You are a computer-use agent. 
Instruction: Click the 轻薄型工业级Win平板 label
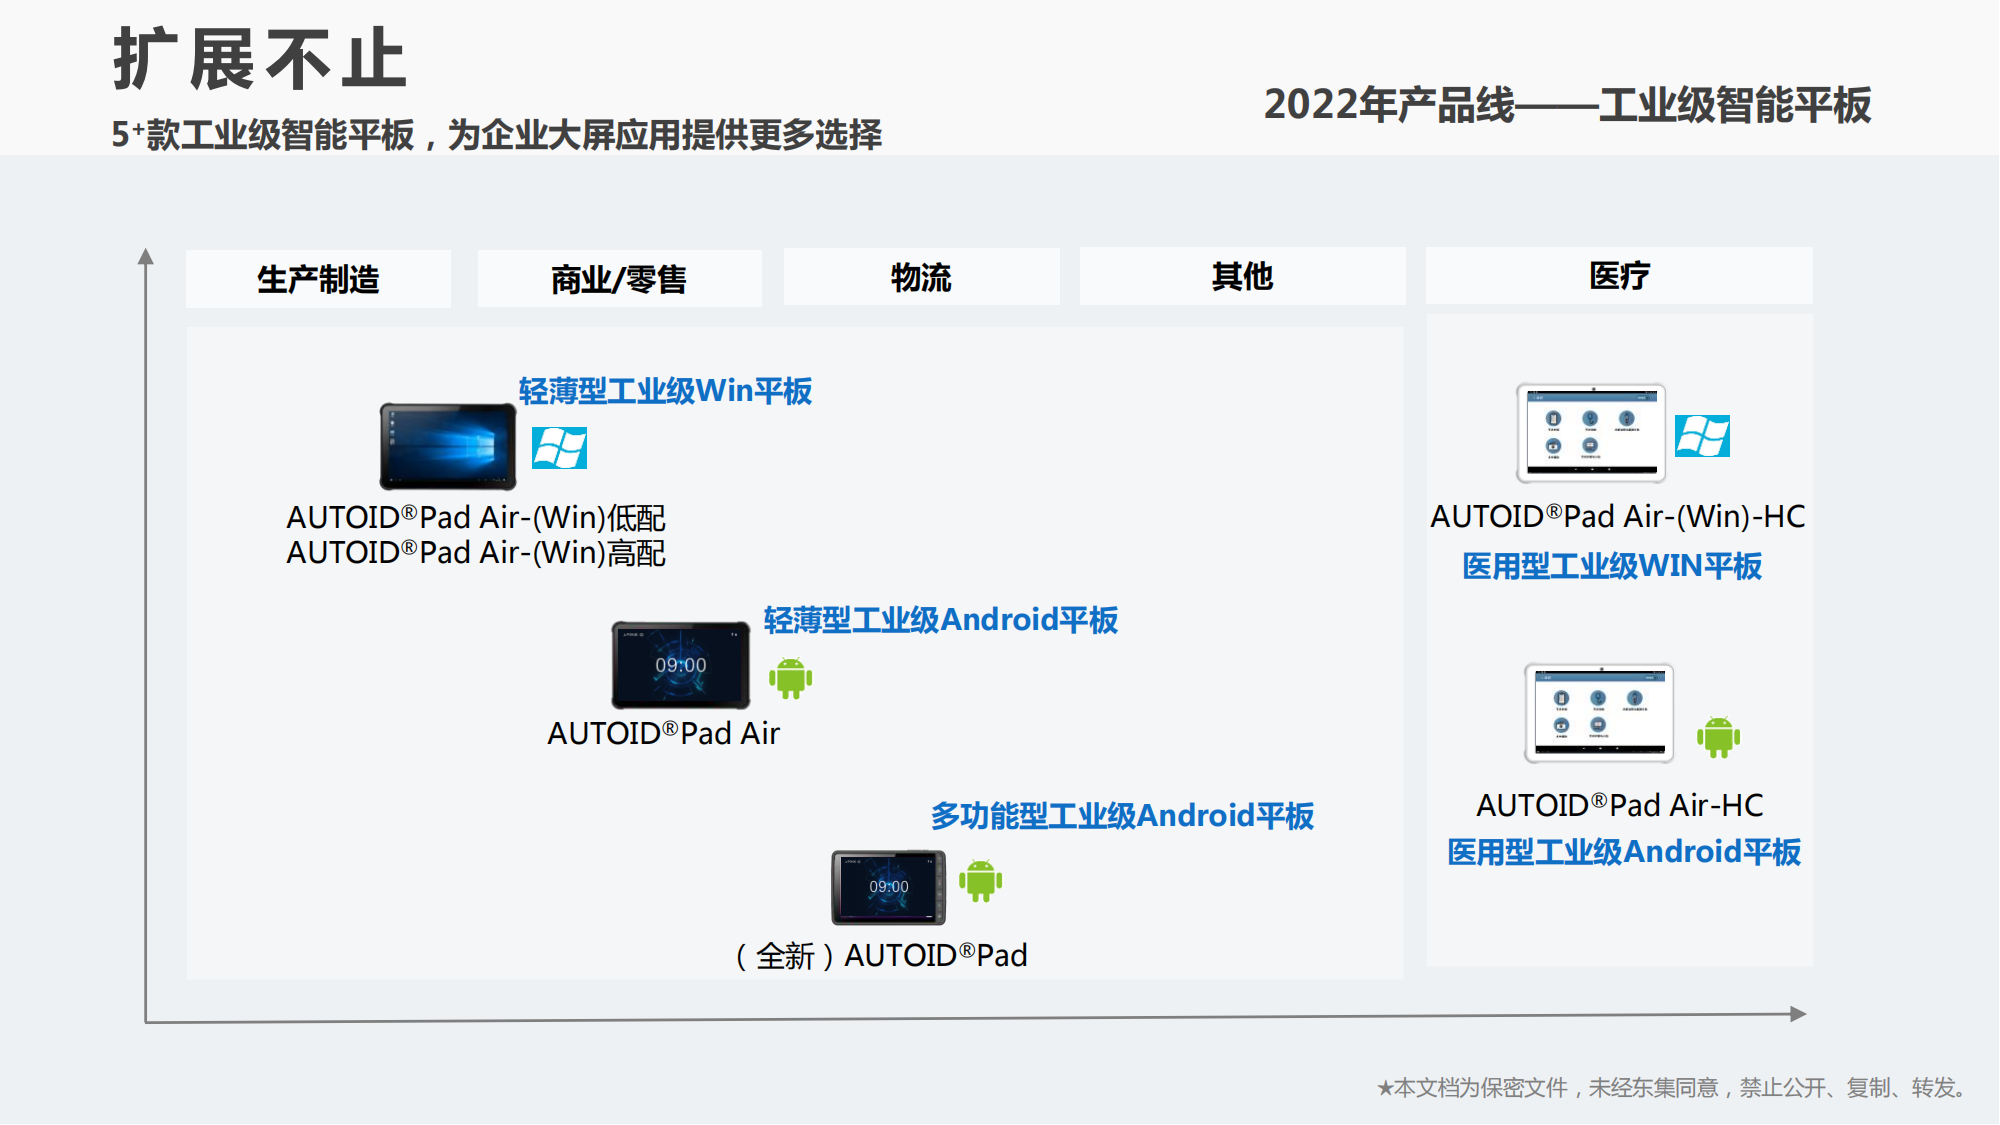[665, 391]
